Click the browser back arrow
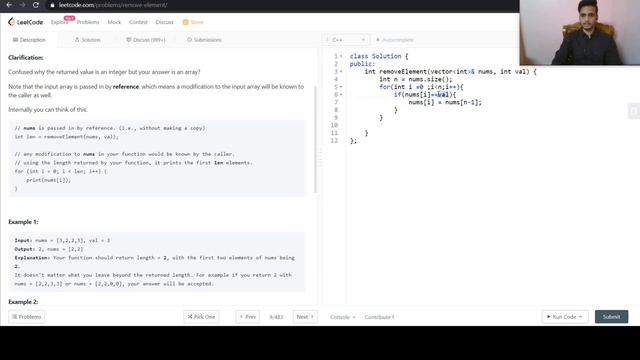 click(x=9, y=5)
